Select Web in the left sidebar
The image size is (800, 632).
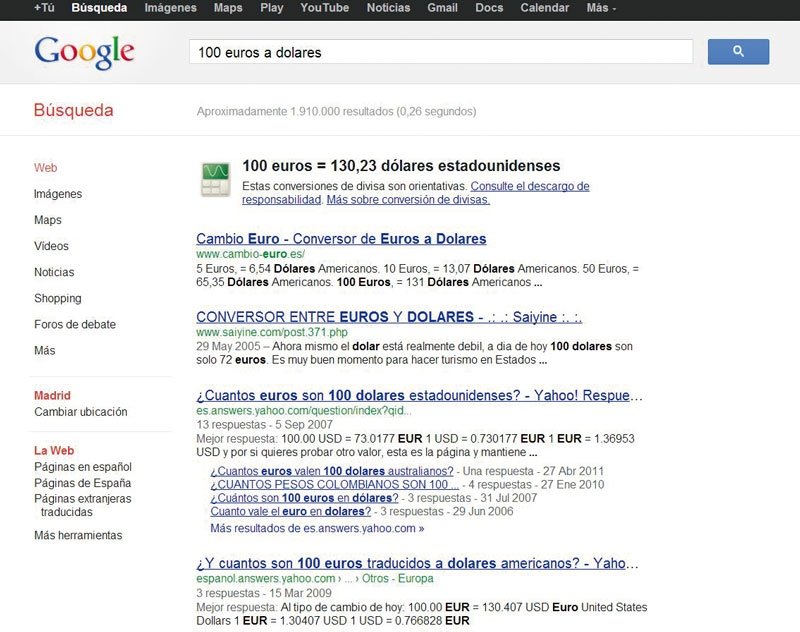point(45,167)
